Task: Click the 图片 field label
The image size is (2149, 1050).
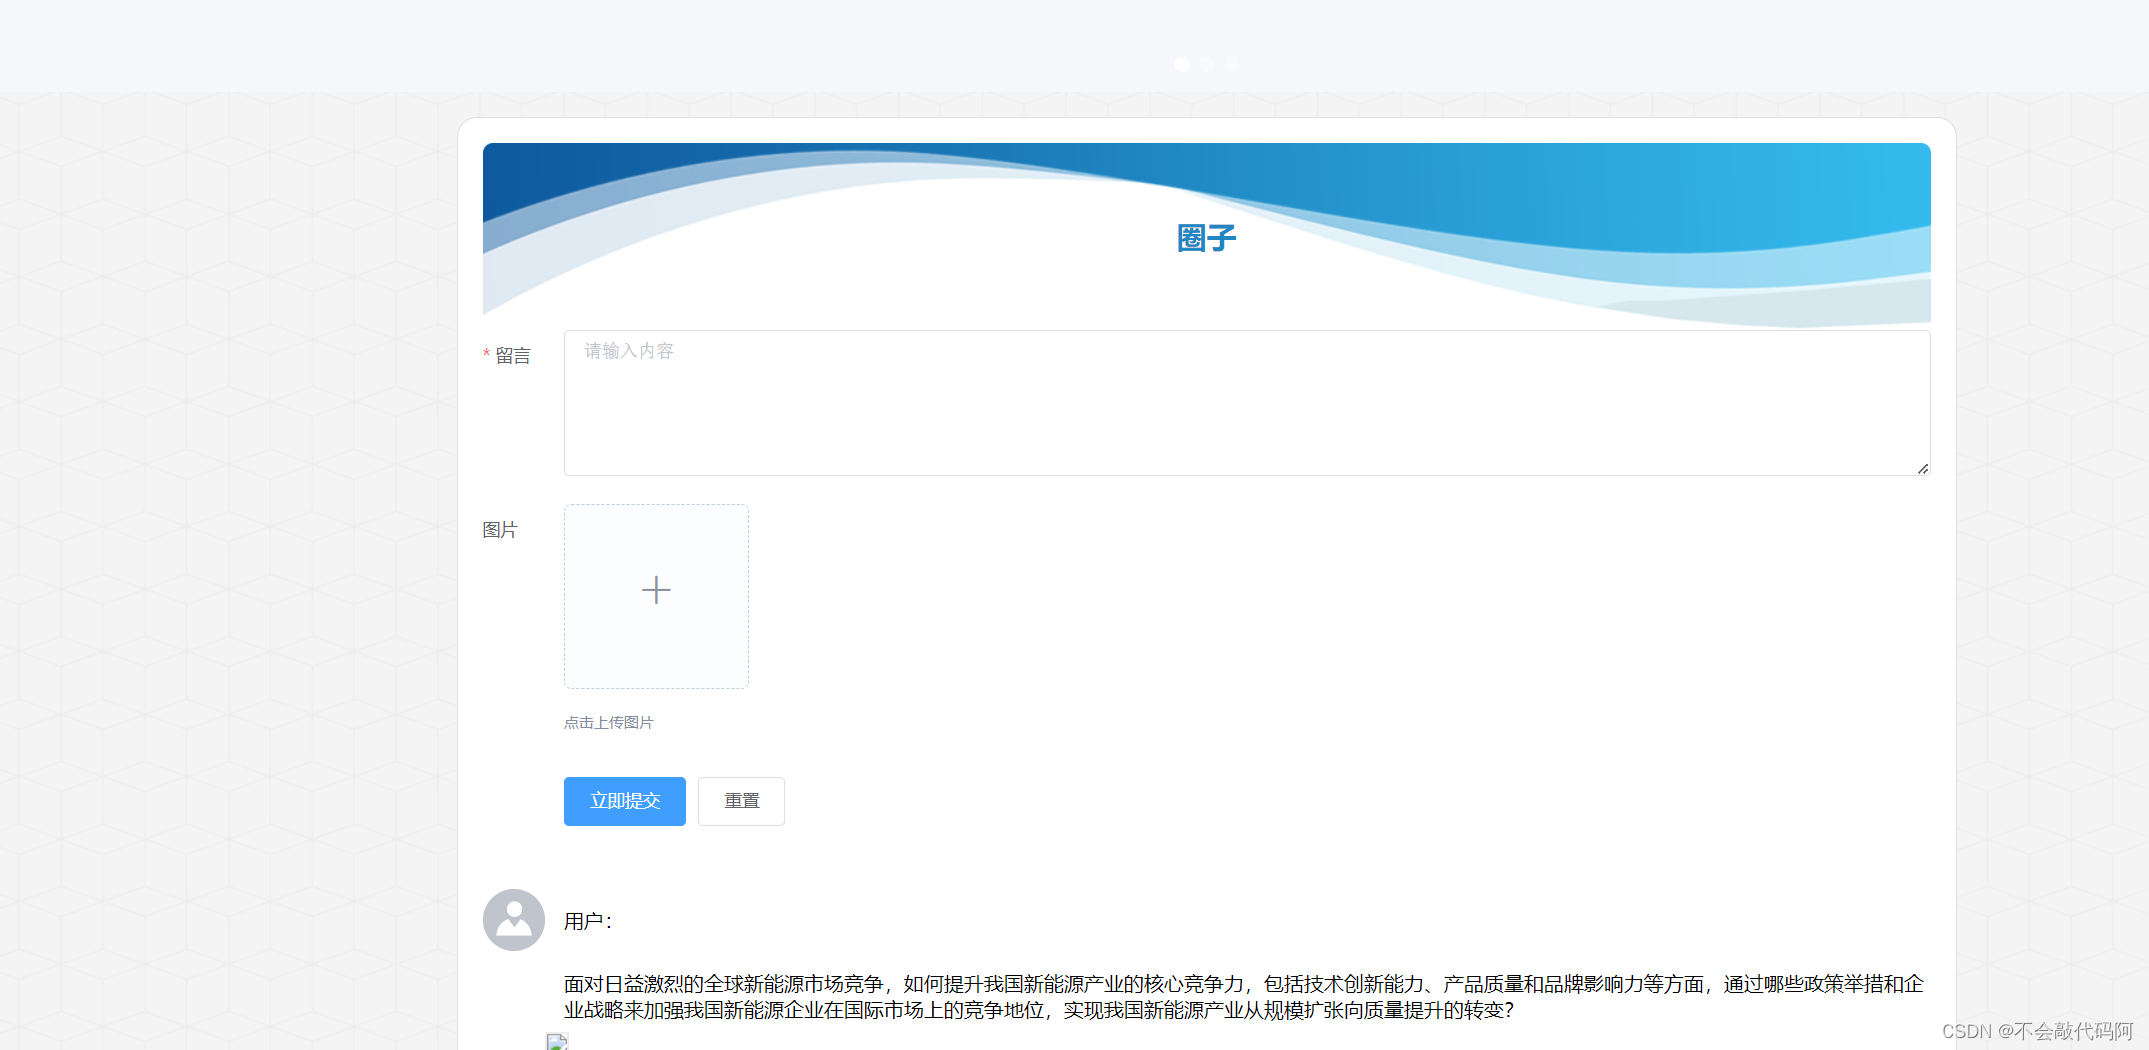Action: tap(502, 530)
